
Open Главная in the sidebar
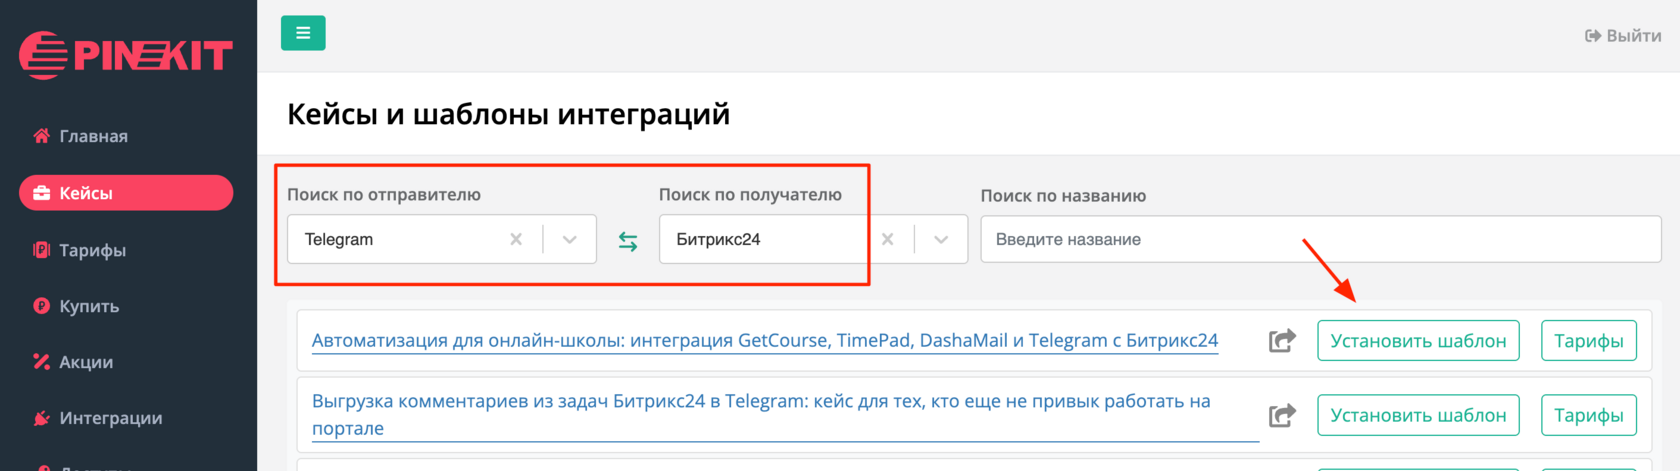(x=93, y=136)
